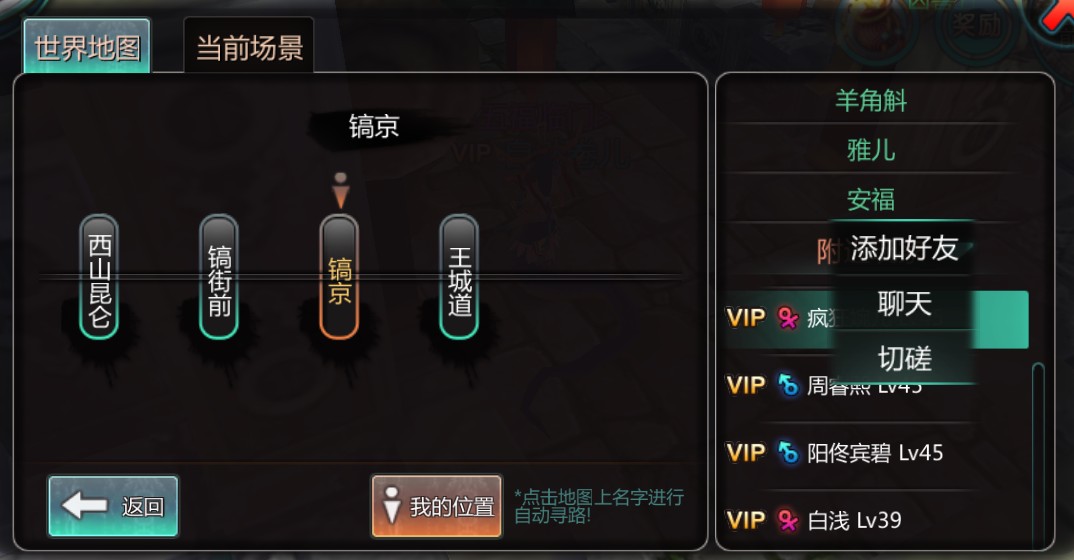Click the player list scrollbar

click(x=1038, y=455)
